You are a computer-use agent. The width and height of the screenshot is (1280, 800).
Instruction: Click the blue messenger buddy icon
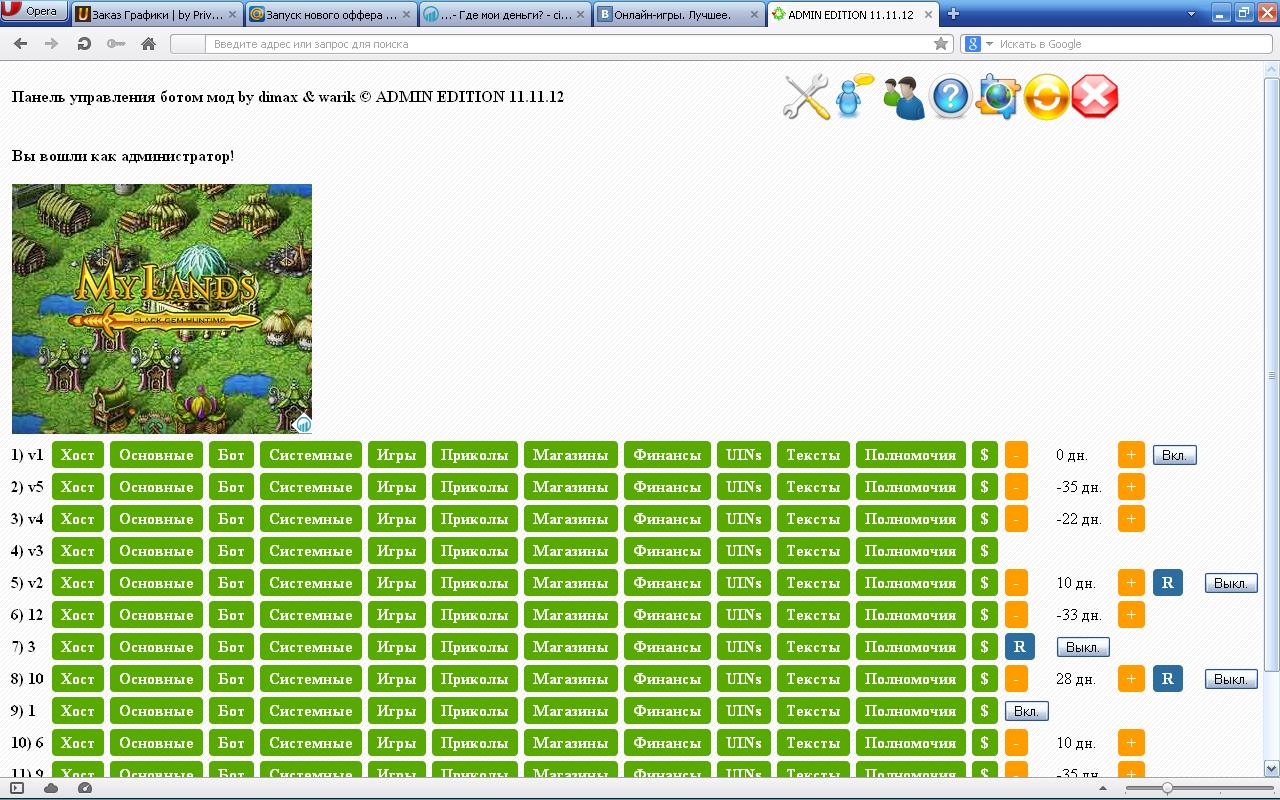pos(852,96)
